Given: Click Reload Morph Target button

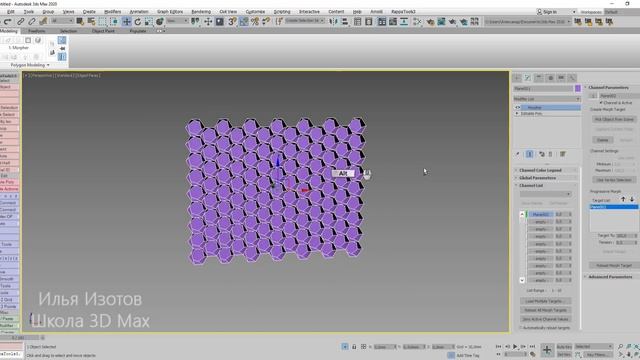Looking at the screenshot, I should pos(614,265).
